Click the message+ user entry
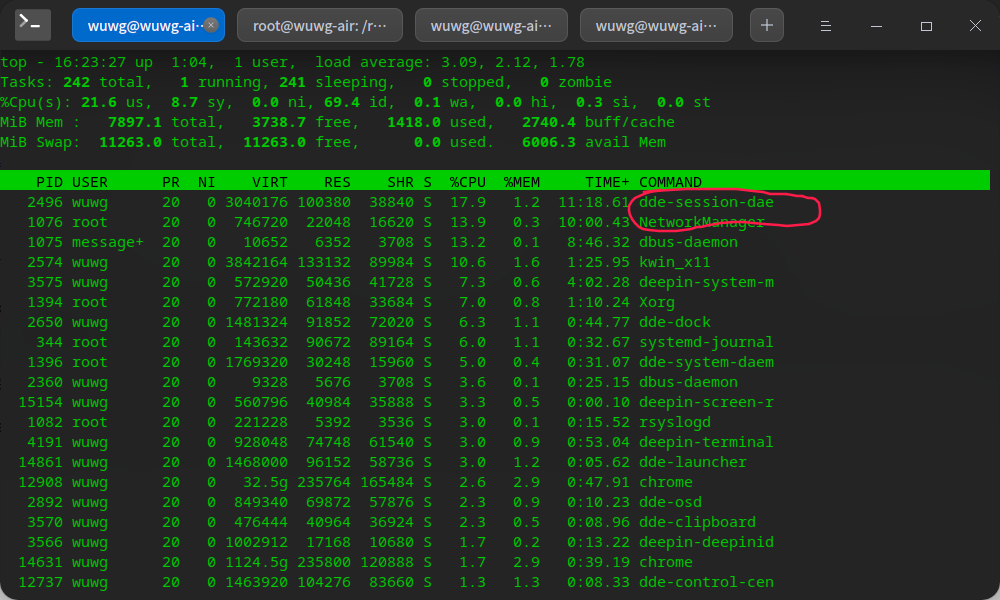Screen dimensions: 1000x600 pos(107,242)
